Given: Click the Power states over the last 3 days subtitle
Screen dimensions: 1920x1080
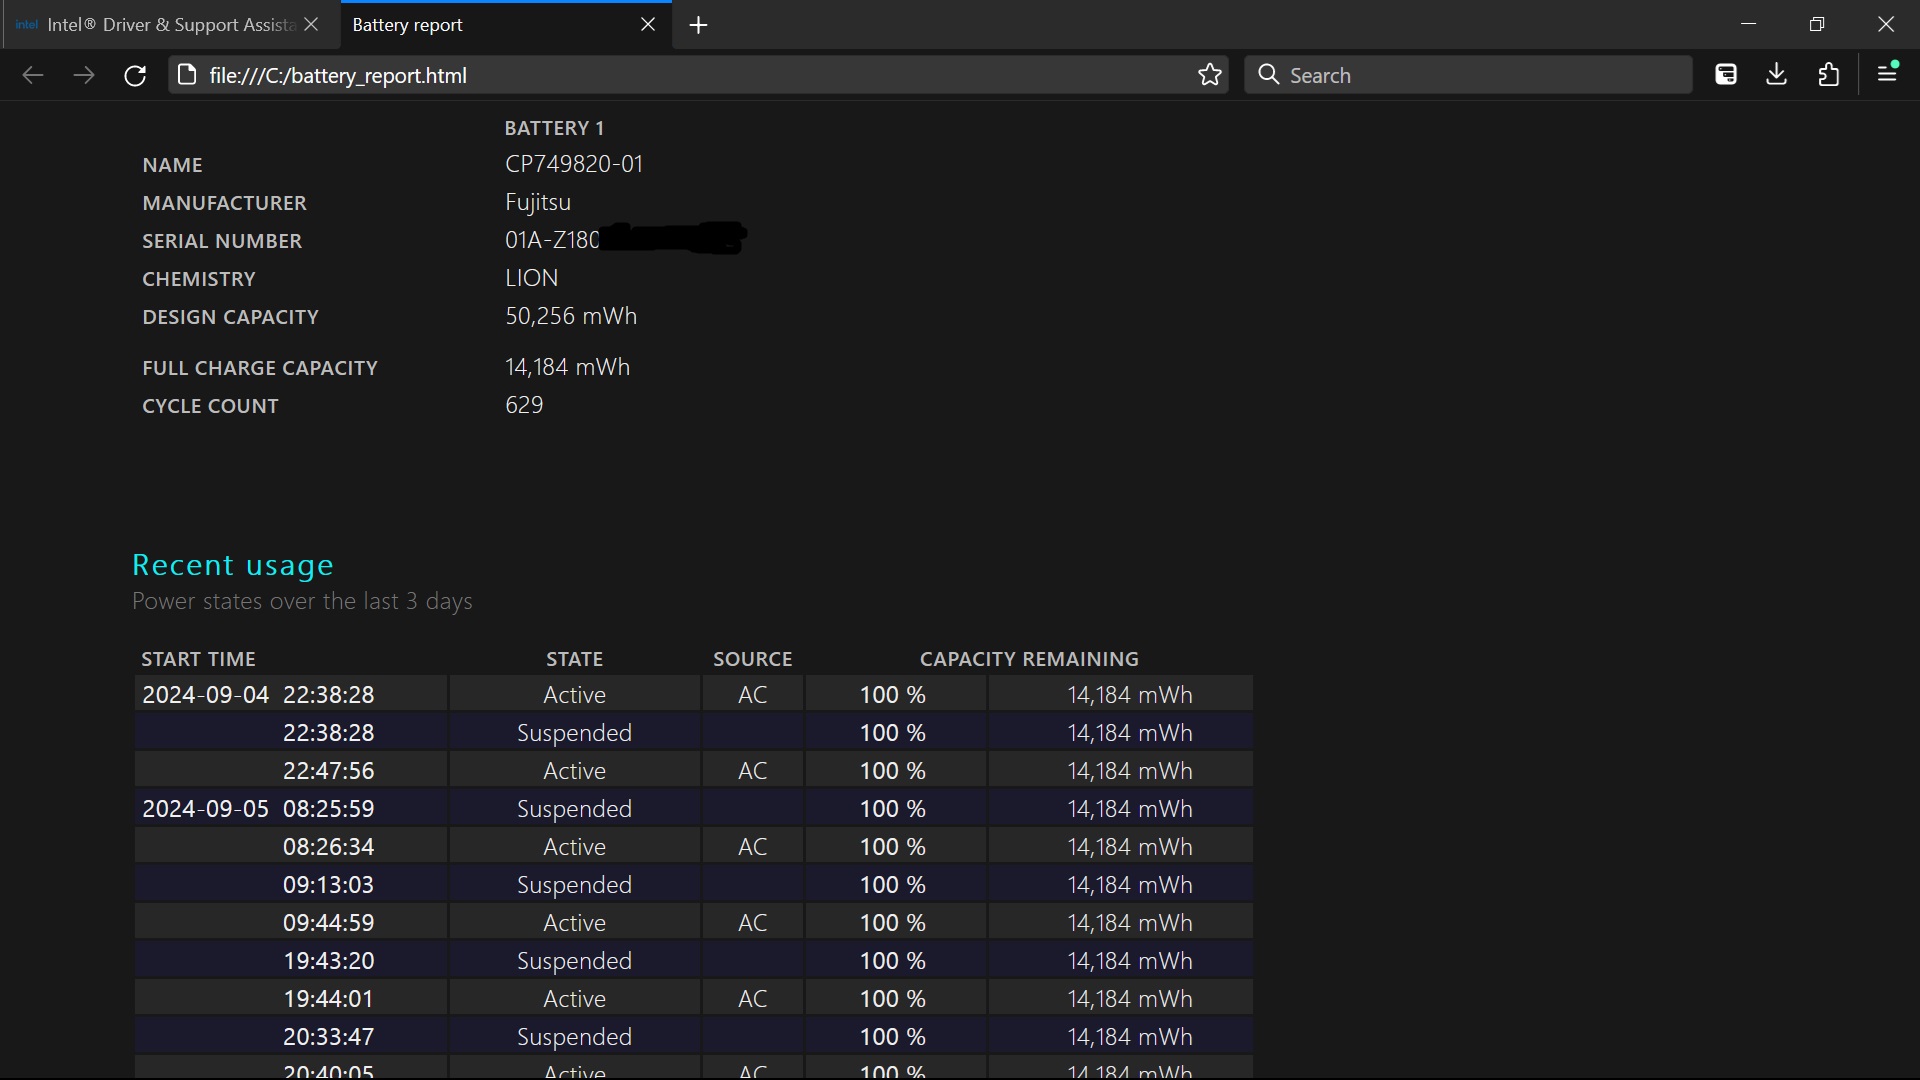Looking at the screenshot, I should [302, 601].
